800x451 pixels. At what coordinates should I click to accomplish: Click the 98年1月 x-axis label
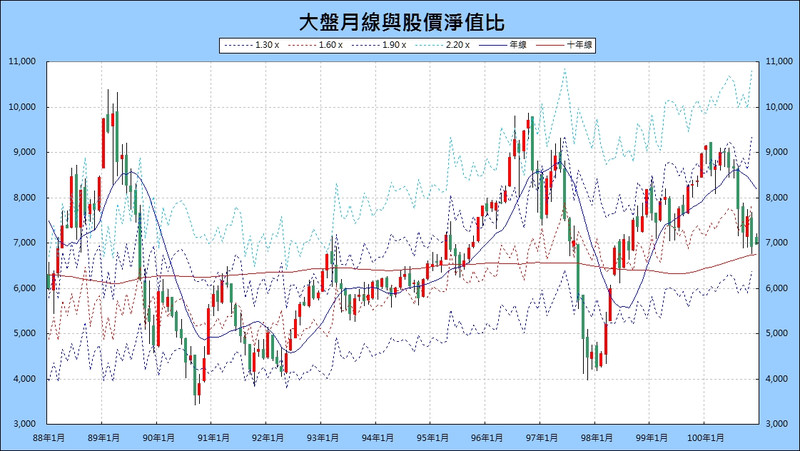(x=596, y=438)
